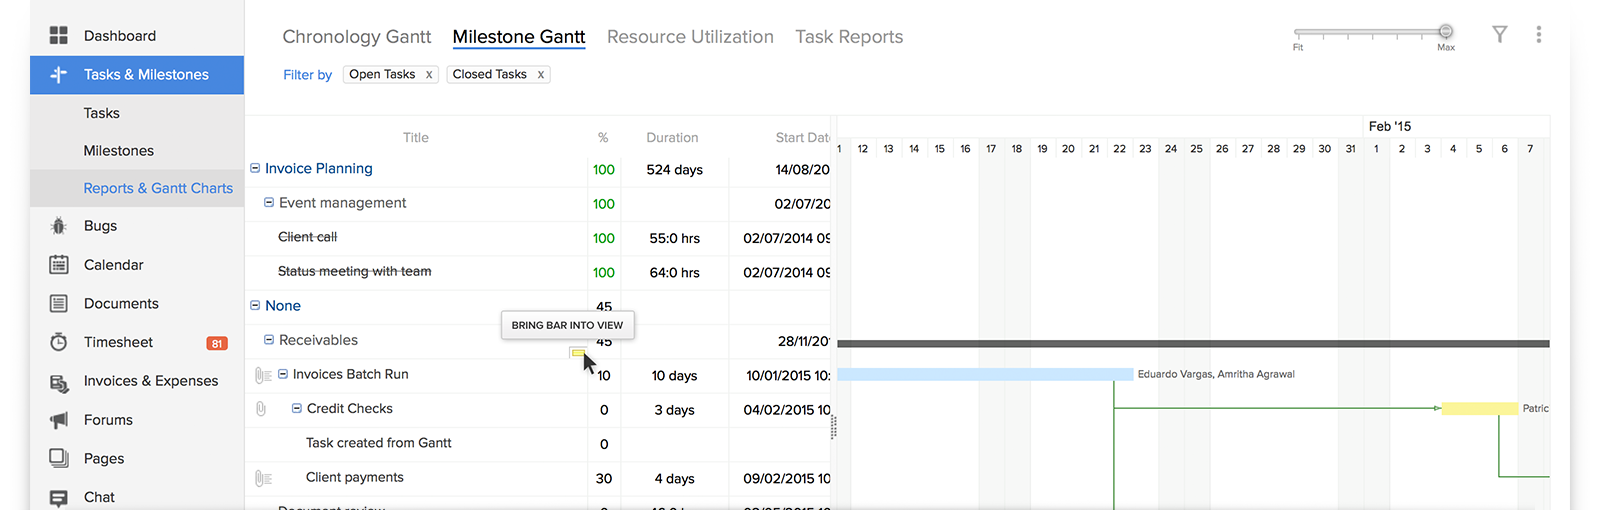Collapse the Receivables task list
This screenshot has width=1600, height=510.
[269, 340]
